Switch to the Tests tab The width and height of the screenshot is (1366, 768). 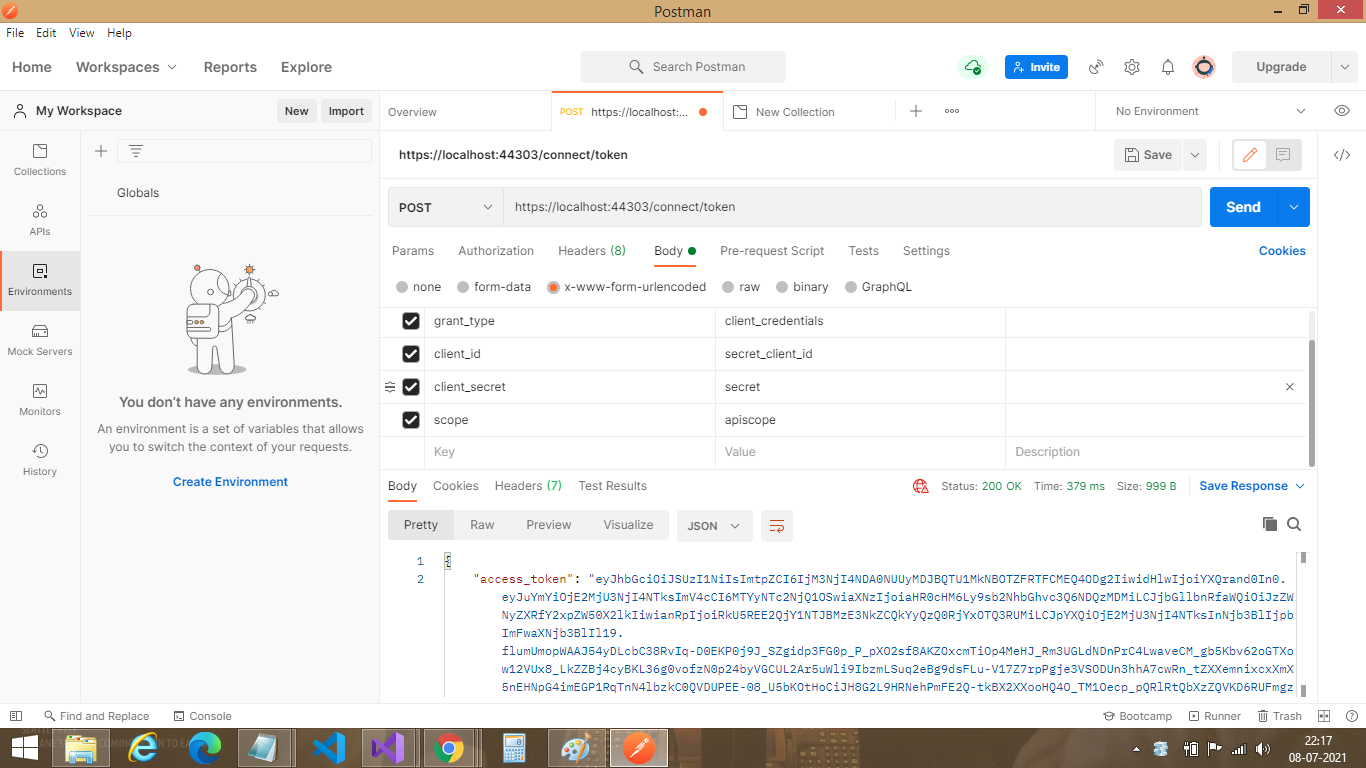pos(864,251)
